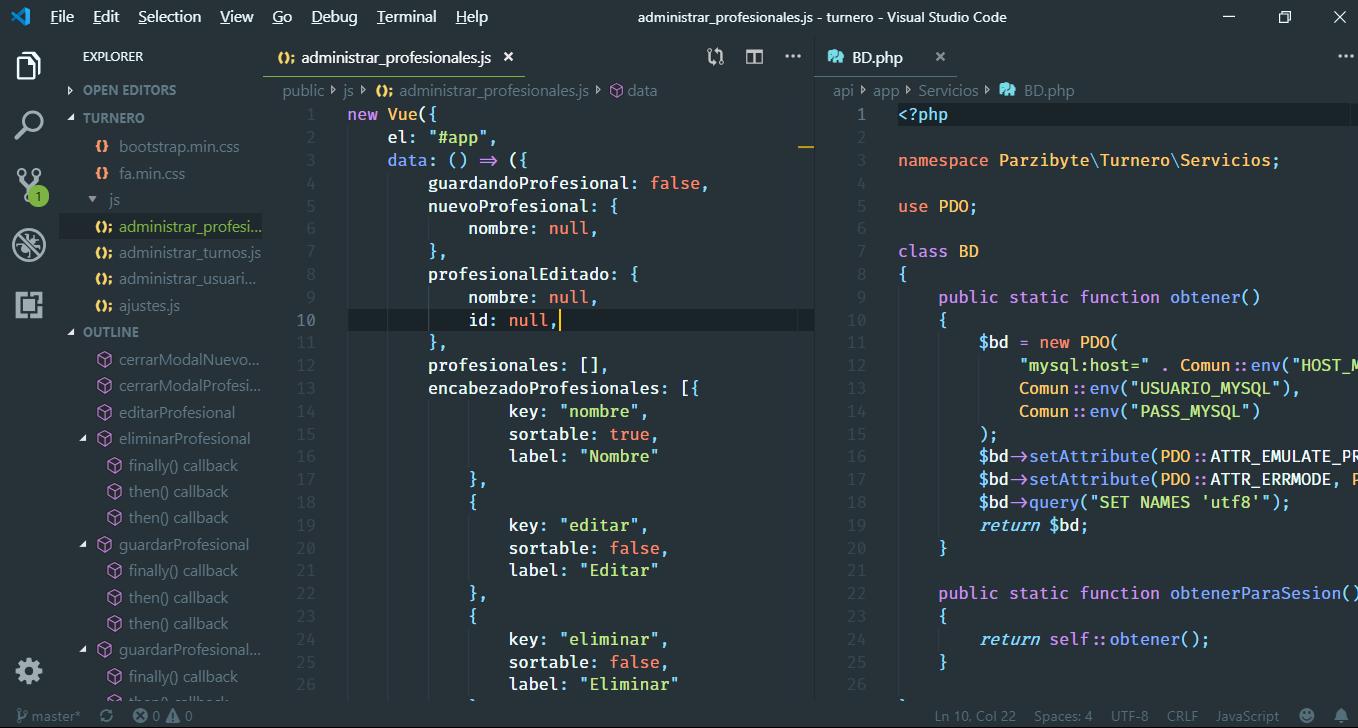Viewport: 1358px width, 728px height.
Task: Open the Extensions view in activity bar
Action: point(29,305)
